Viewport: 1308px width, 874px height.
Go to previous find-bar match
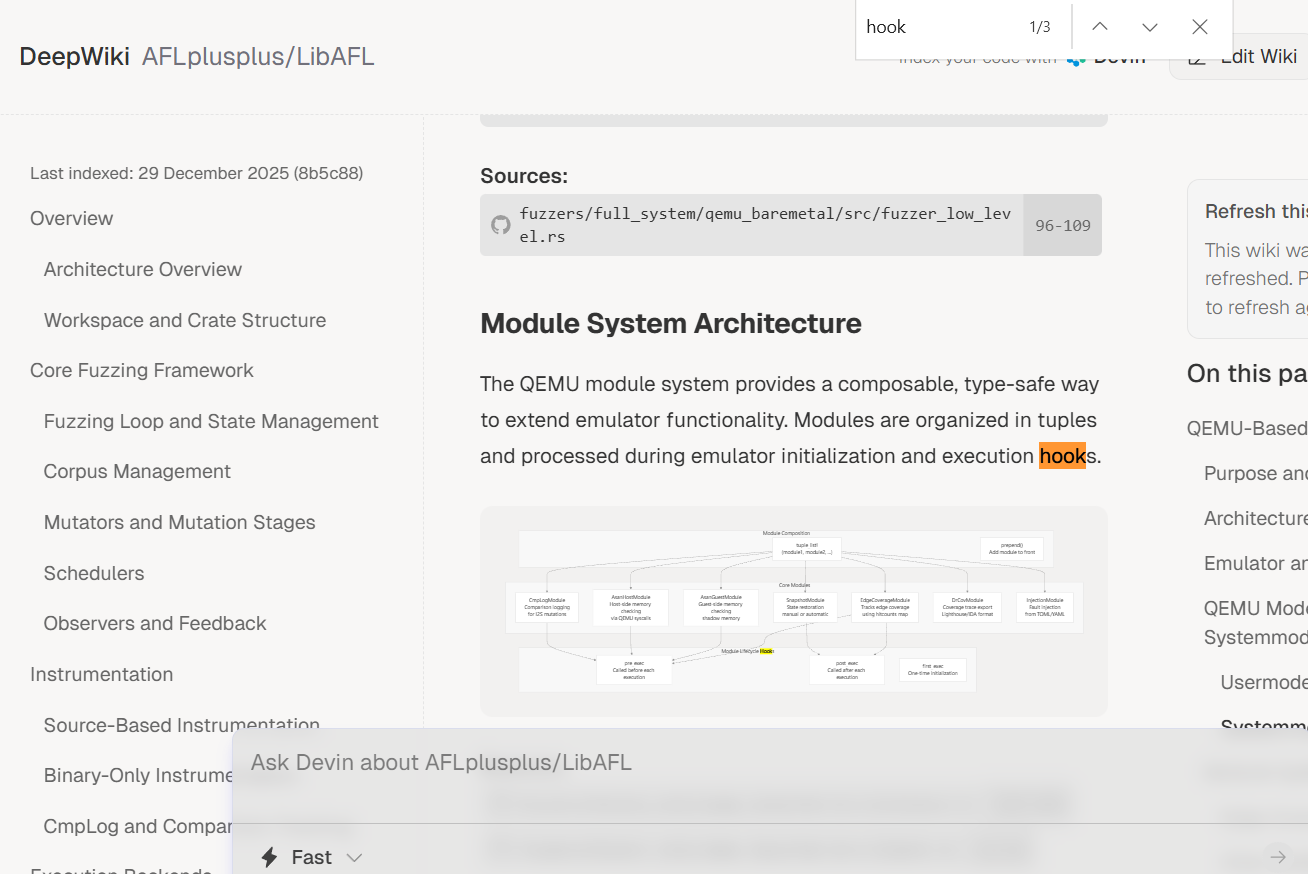click(x=1100, y=27)
